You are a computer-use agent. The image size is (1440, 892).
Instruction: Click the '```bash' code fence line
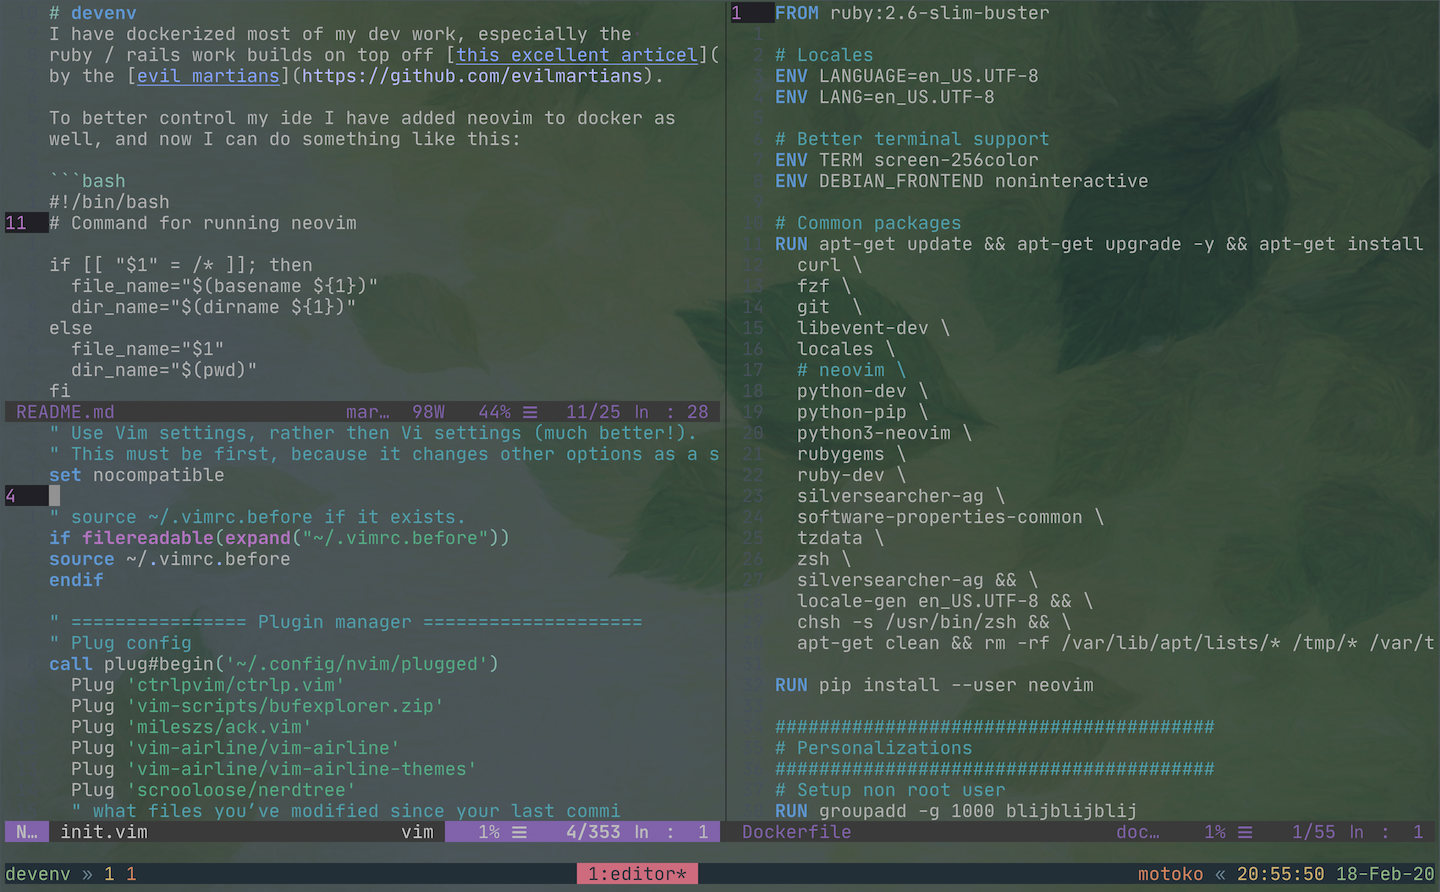point(87,181)
